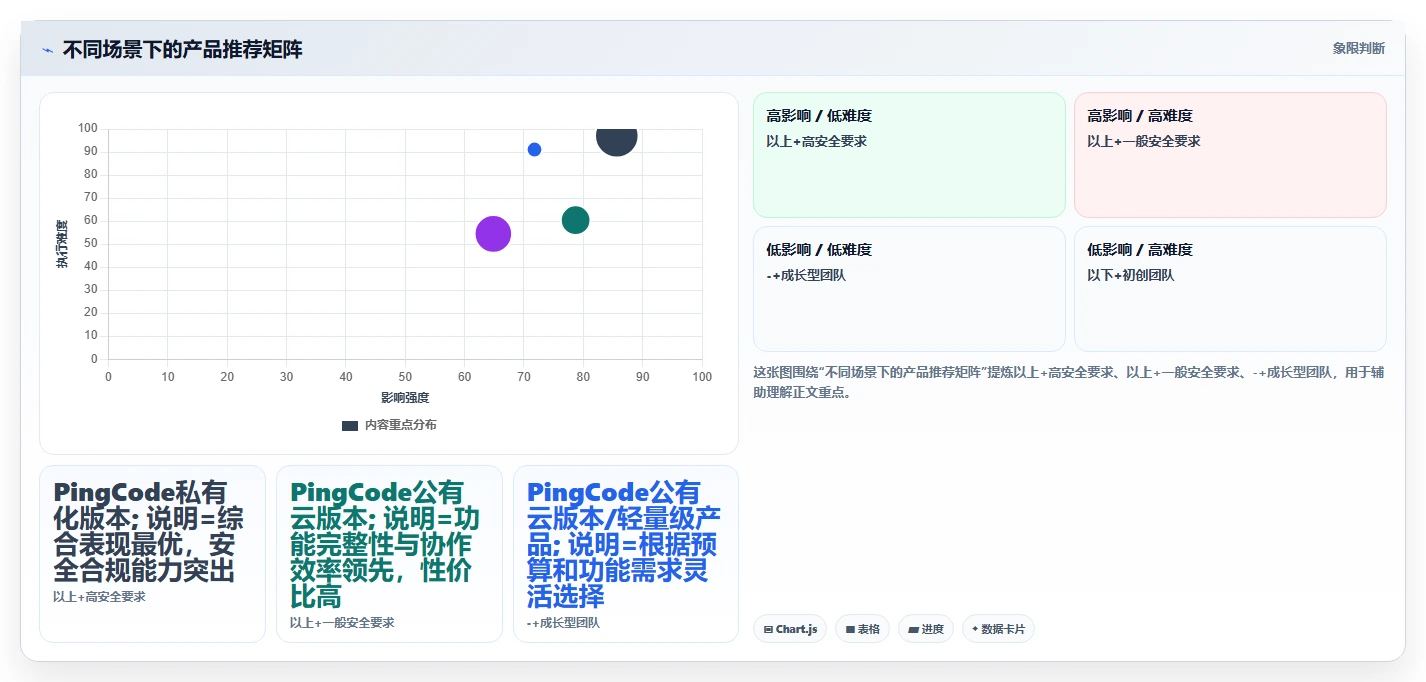The width and height of the screenshot is (1426, 682).
Task: Click the -+成长型团队 text in quadrant card
Action: pyautogui.click(x=806, y=275)
